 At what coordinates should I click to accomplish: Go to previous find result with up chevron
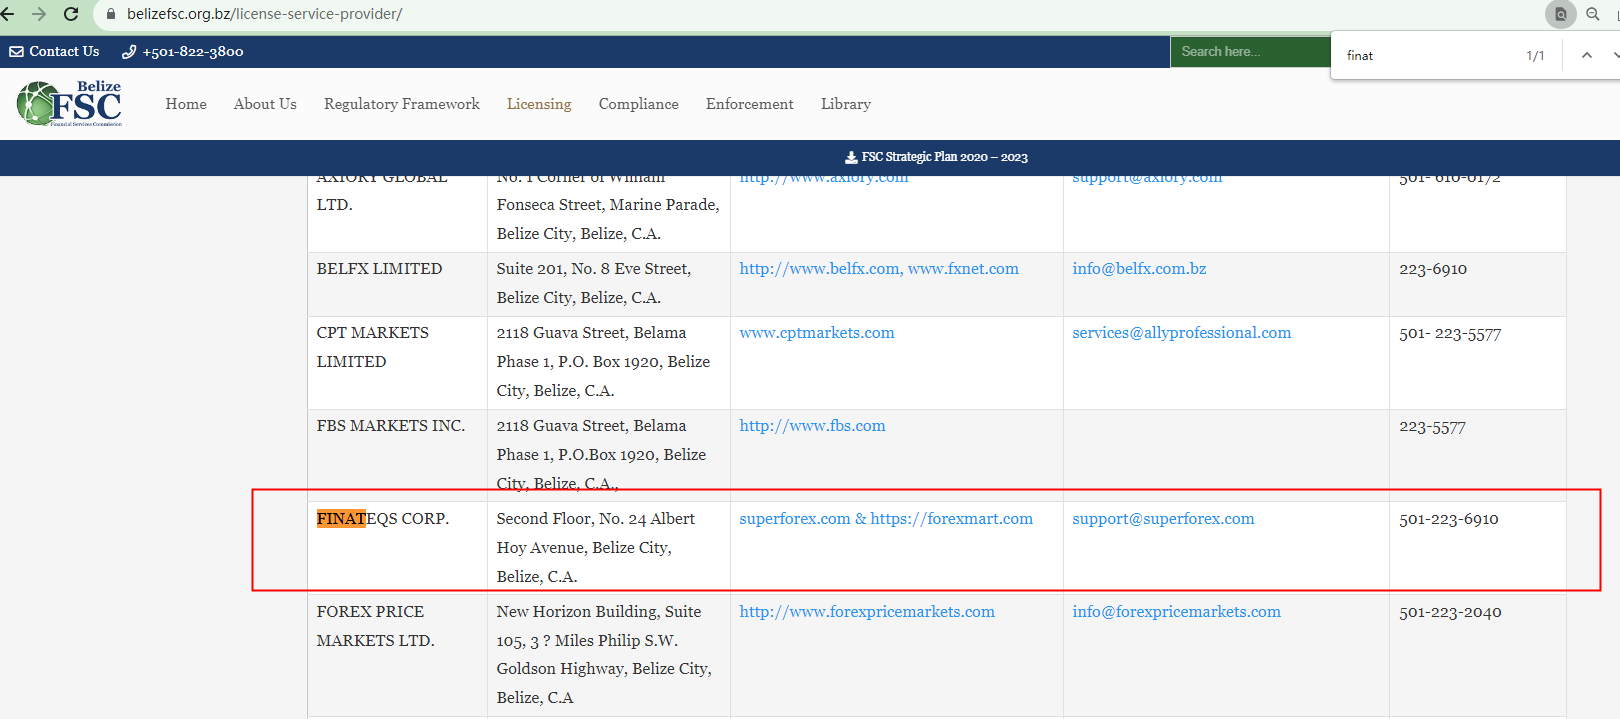click(x=1586, y=56)
